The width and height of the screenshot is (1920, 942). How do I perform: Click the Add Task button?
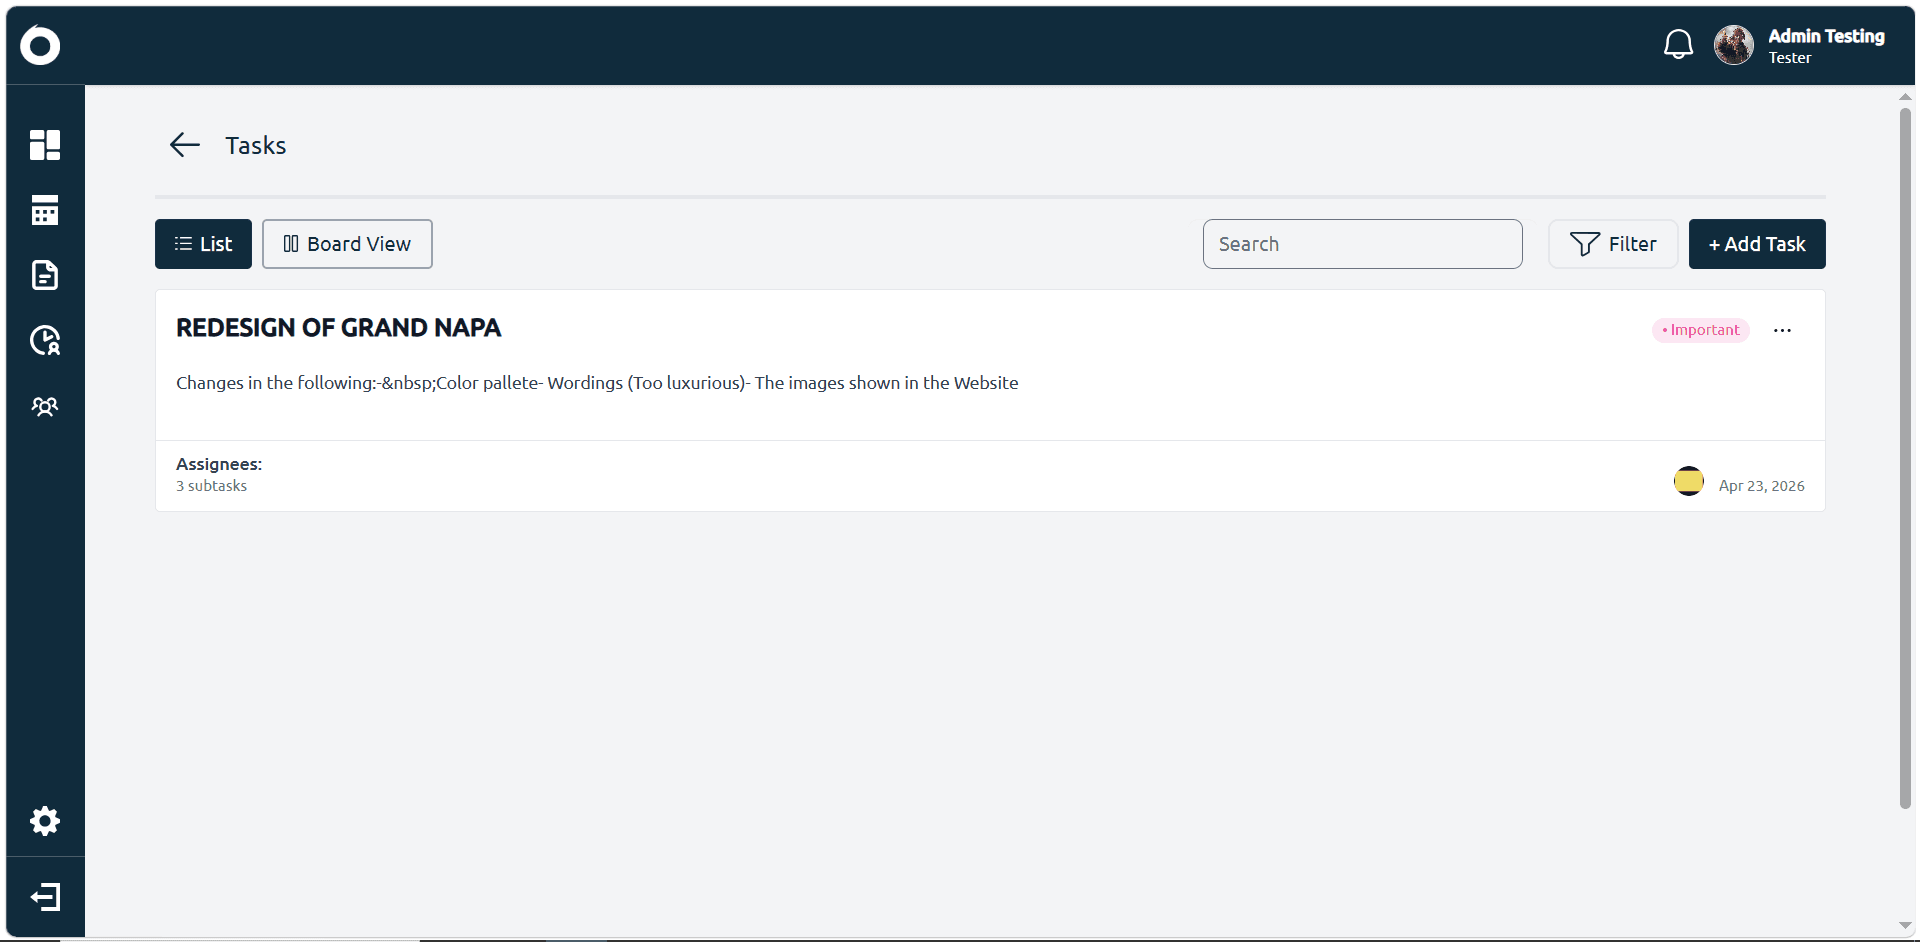[x=1757, y=243]
